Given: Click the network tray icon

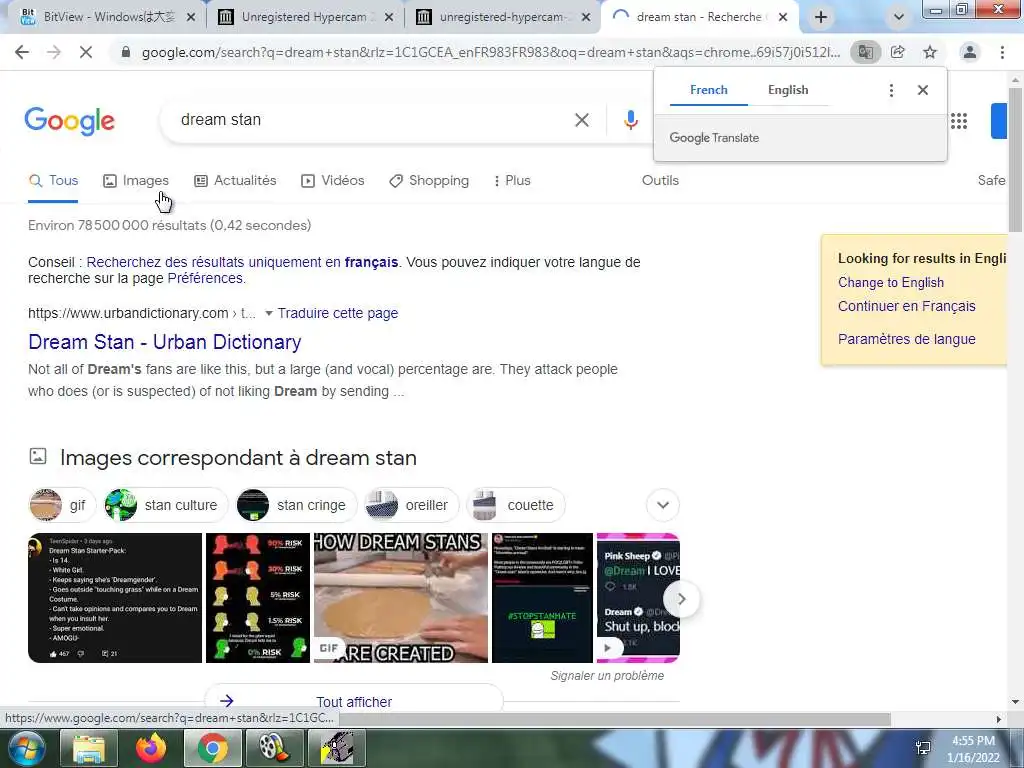Looking at the screenshot, I should 923,748.
